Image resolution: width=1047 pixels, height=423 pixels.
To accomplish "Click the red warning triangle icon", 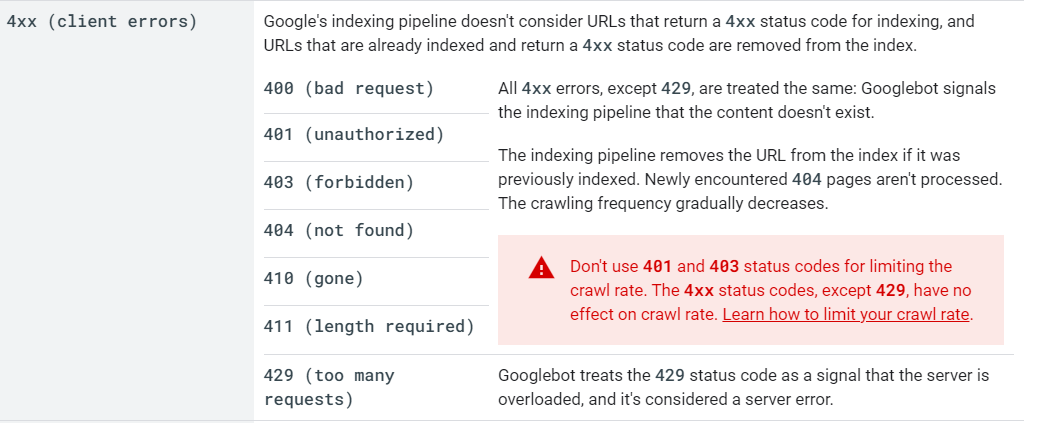I will point(541,268).
